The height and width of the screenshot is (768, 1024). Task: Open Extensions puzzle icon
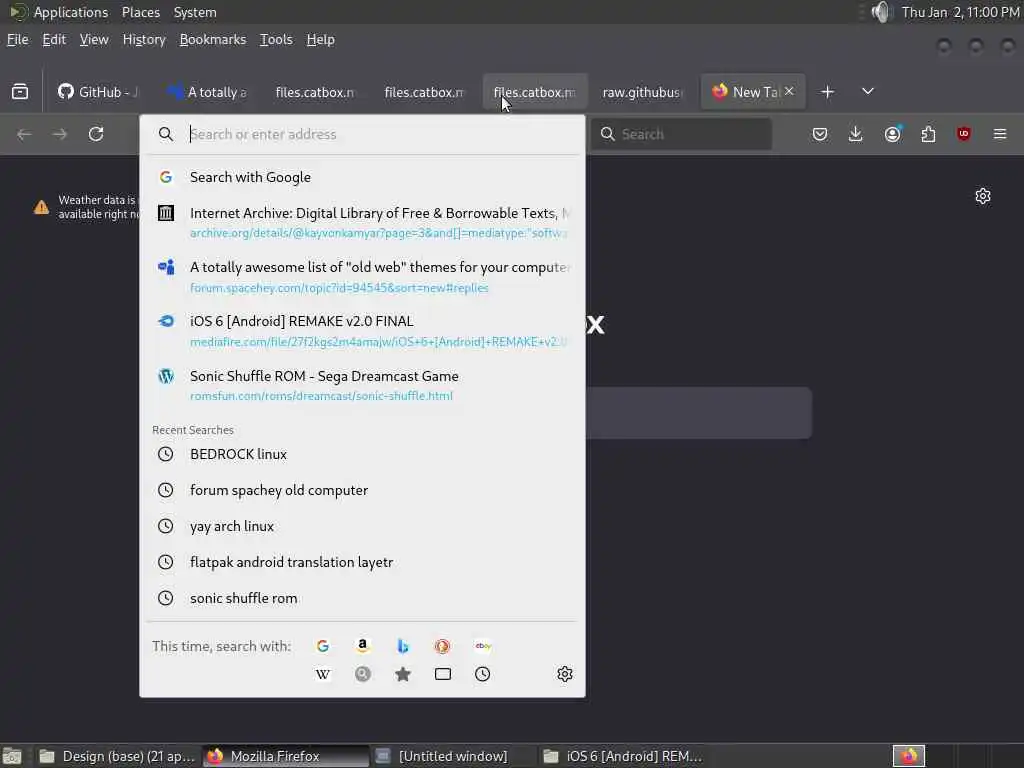[928, 134]
